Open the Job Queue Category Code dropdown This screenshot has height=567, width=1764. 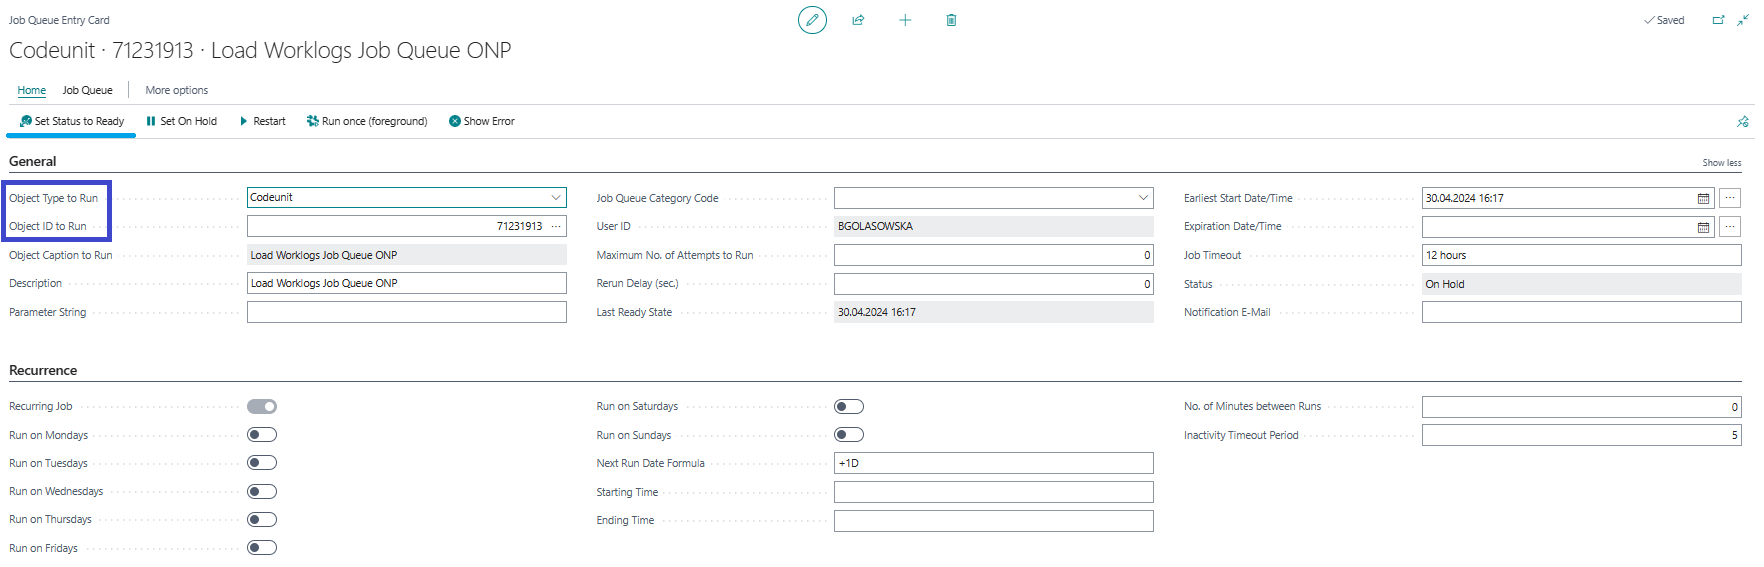coord(1143,198)
